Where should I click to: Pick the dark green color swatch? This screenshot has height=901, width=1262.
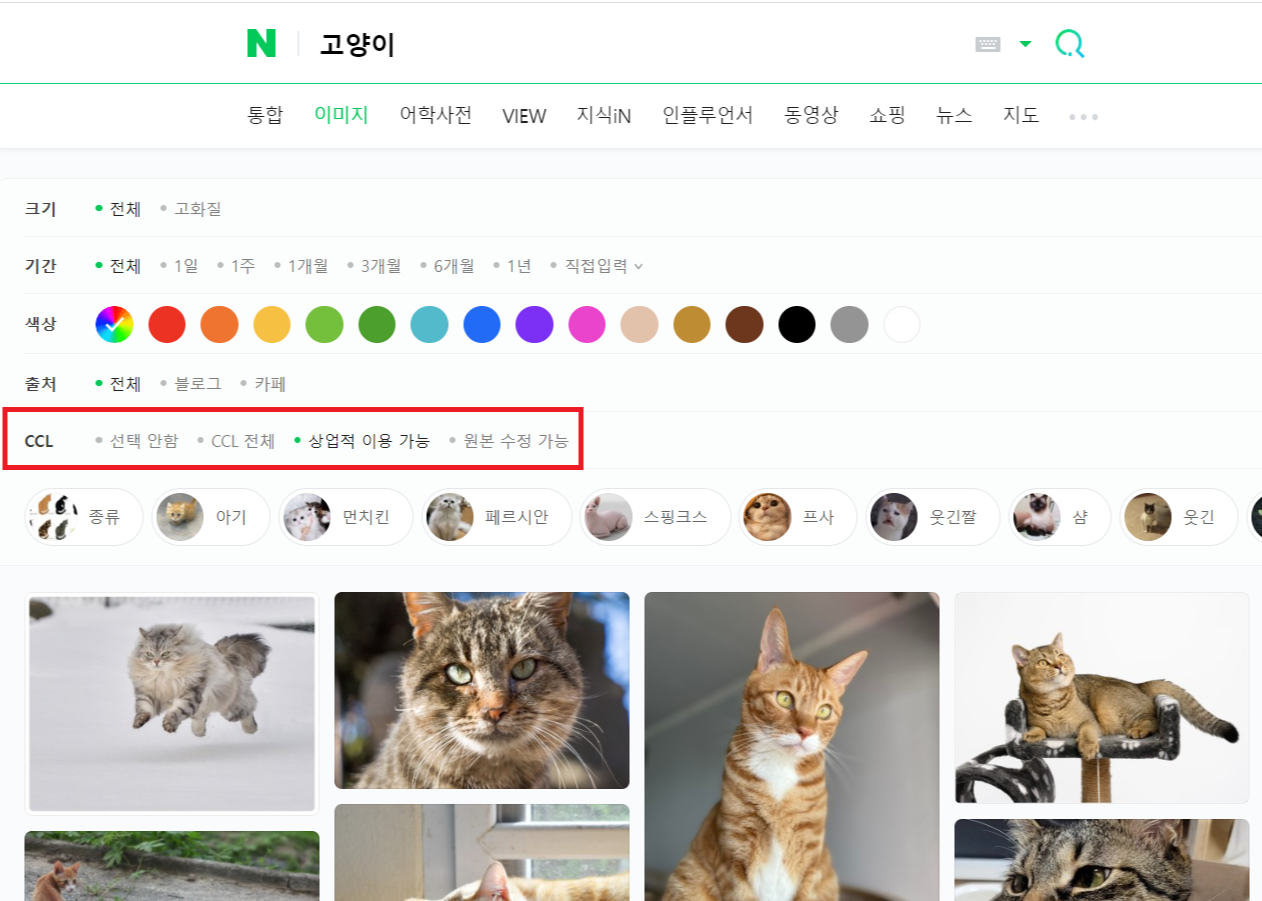tap(377, 325)
